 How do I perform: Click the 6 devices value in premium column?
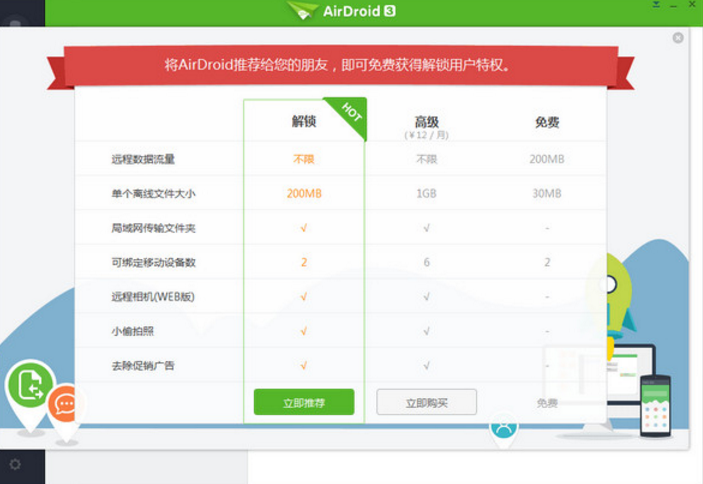(x=426, y=262)
